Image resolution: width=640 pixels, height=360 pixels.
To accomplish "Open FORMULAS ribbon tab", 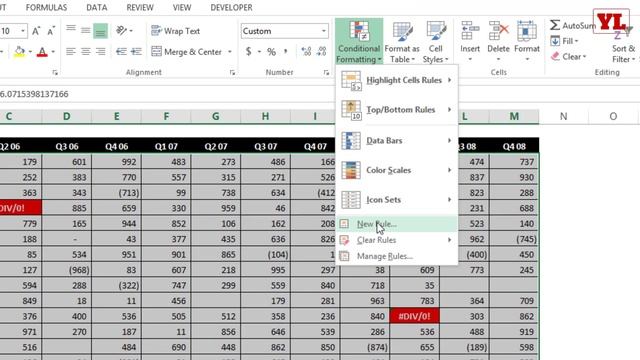I will click(x=46, y=7).
